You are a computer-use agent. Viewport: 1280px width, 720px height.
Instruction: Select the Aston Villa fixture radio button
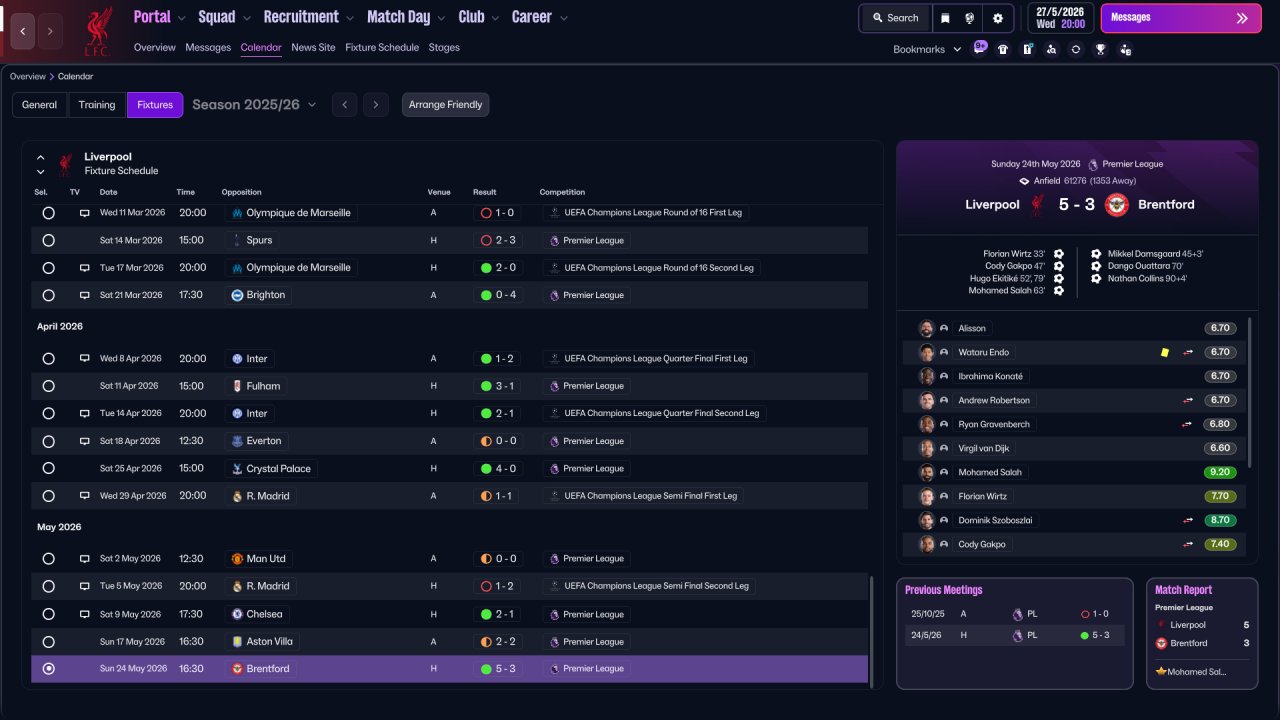click(x=48, y=642)
